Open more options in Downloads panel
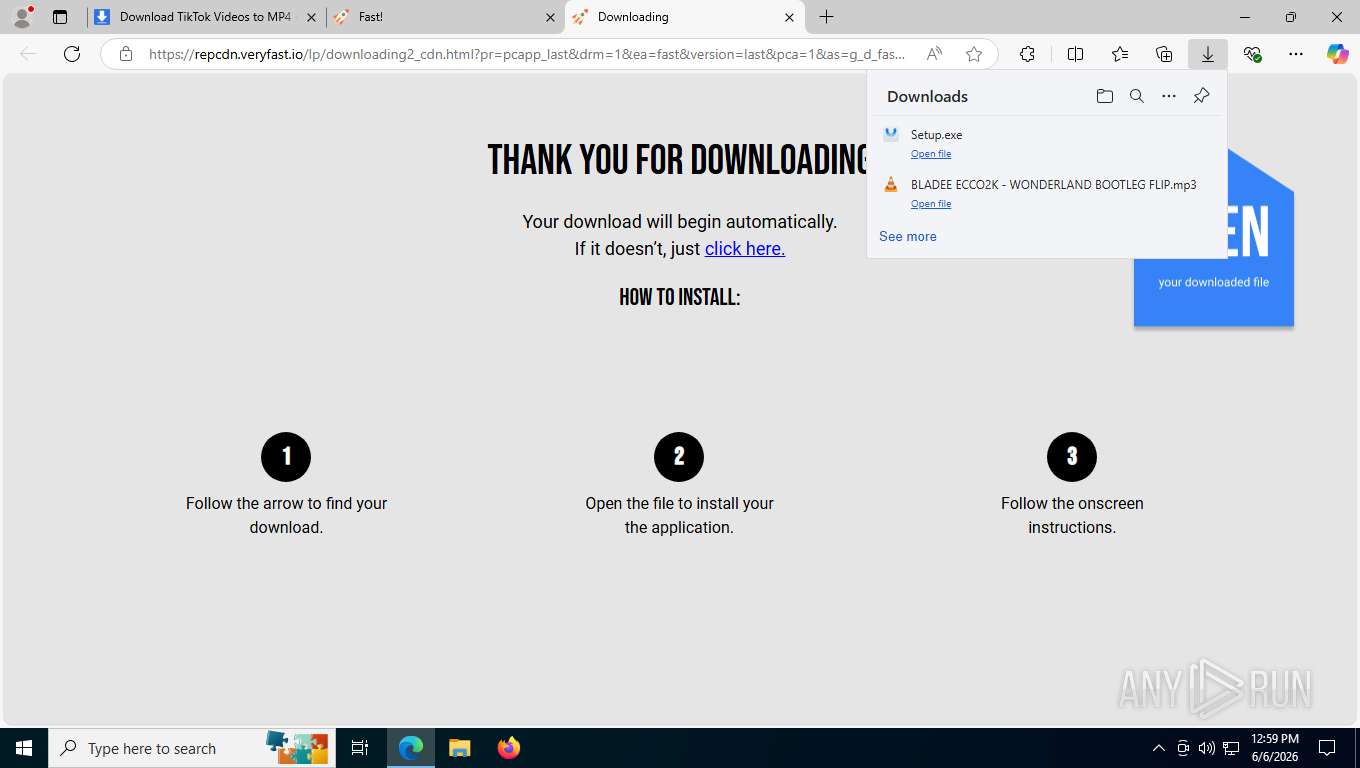This screenshot has width=1360, height=768. click(1168, 96)
